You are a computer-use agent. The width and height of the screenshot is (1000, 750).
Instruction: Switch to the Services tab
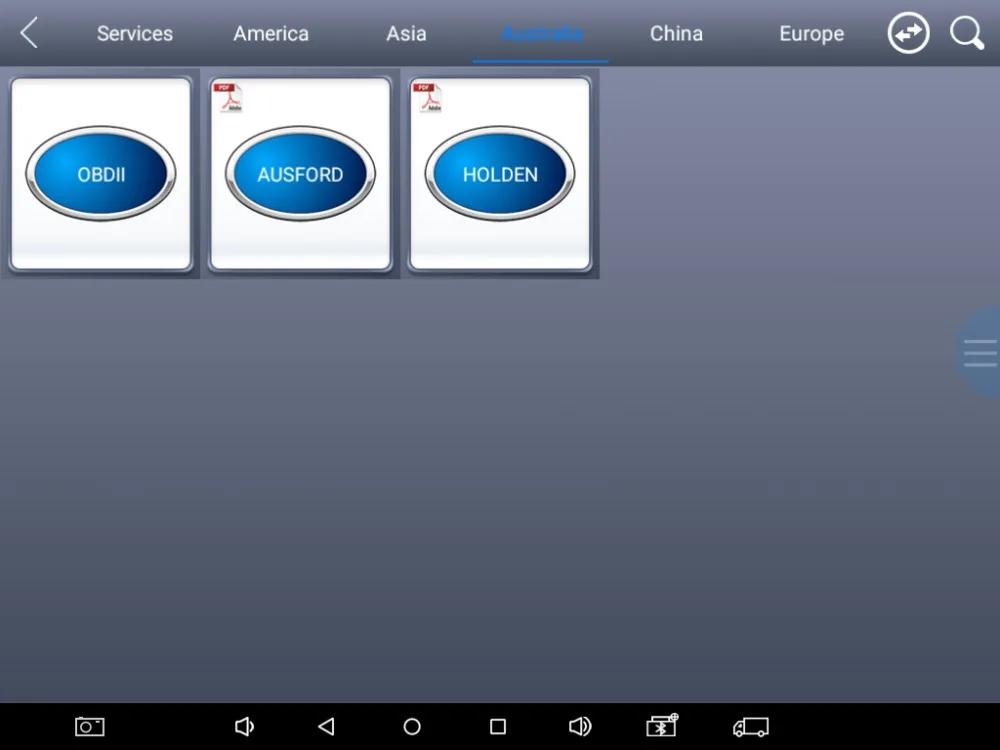[135, 33]
